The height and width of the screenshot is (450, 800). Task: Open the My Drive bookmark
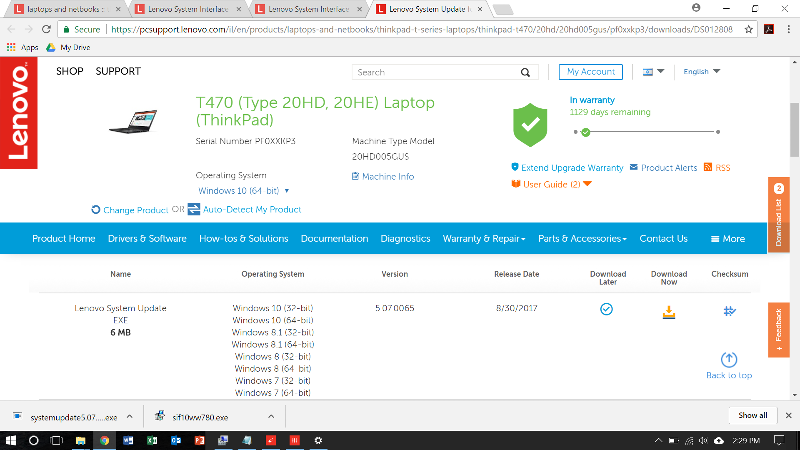tap(68, 47)
